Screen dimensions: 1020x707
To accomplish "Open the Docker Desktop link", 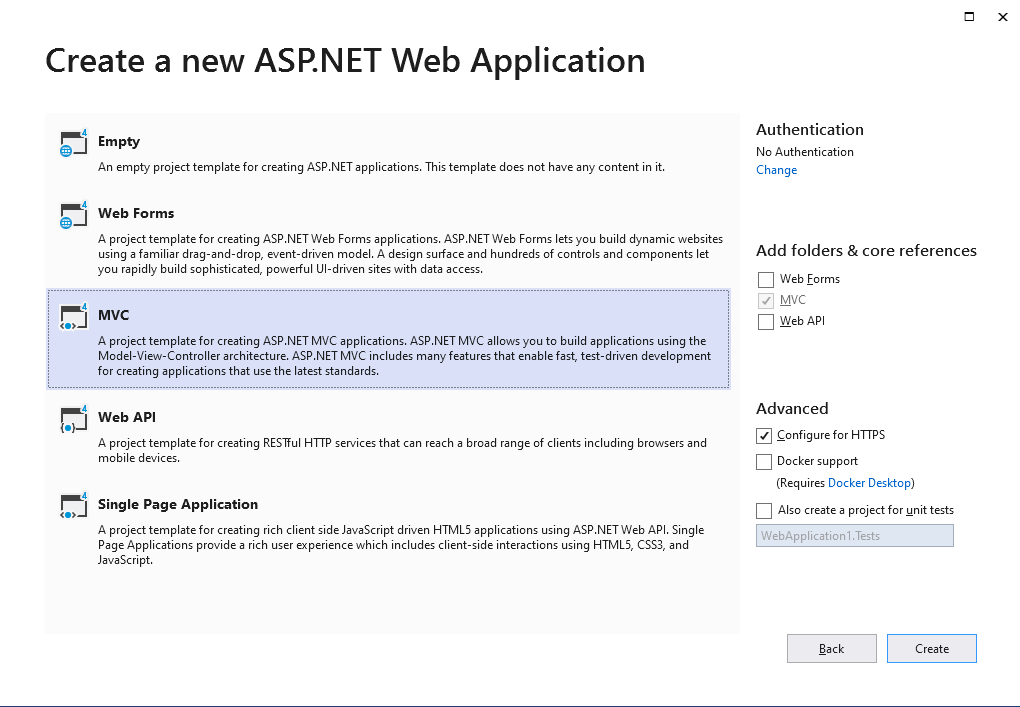I will click(x=869, y=482).
